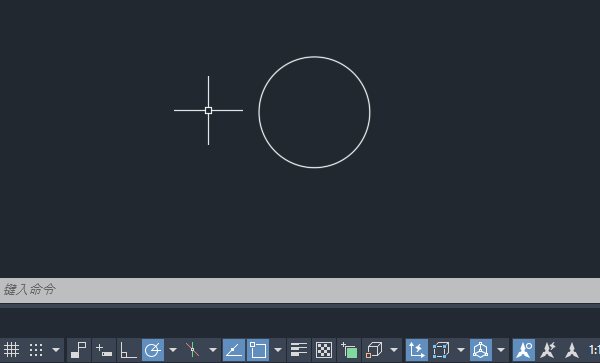Open the snap mode dropdown arrow
This screenshot has width=600, height=363.
click(x=56, y=350)
